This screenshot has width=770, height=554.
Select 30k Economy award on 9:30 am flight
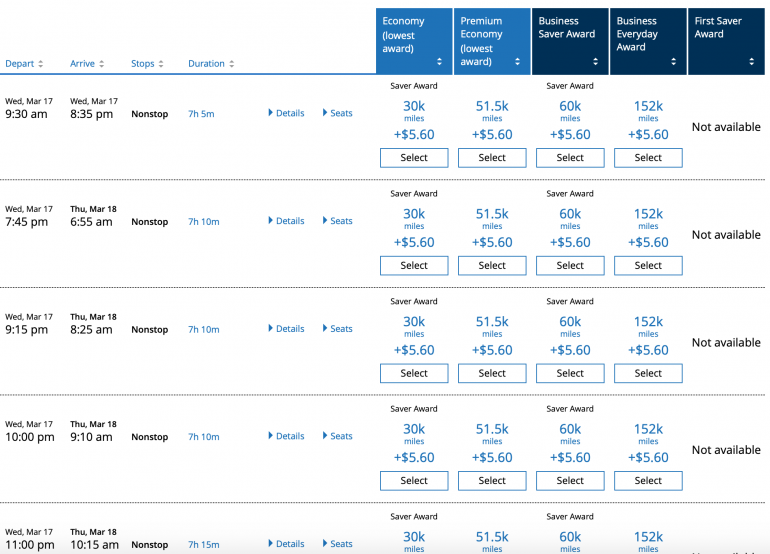click(414, 158)
